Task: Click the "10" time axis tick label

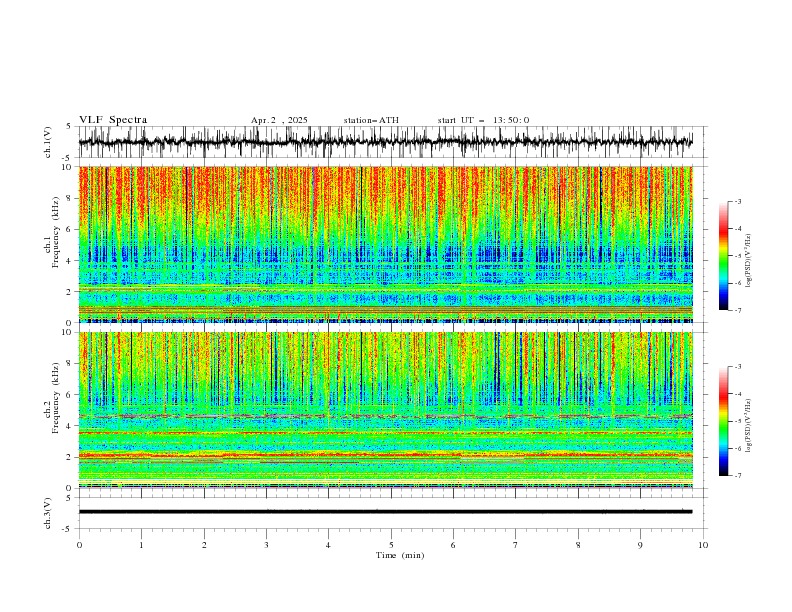Action: click(x=703, y=545)
